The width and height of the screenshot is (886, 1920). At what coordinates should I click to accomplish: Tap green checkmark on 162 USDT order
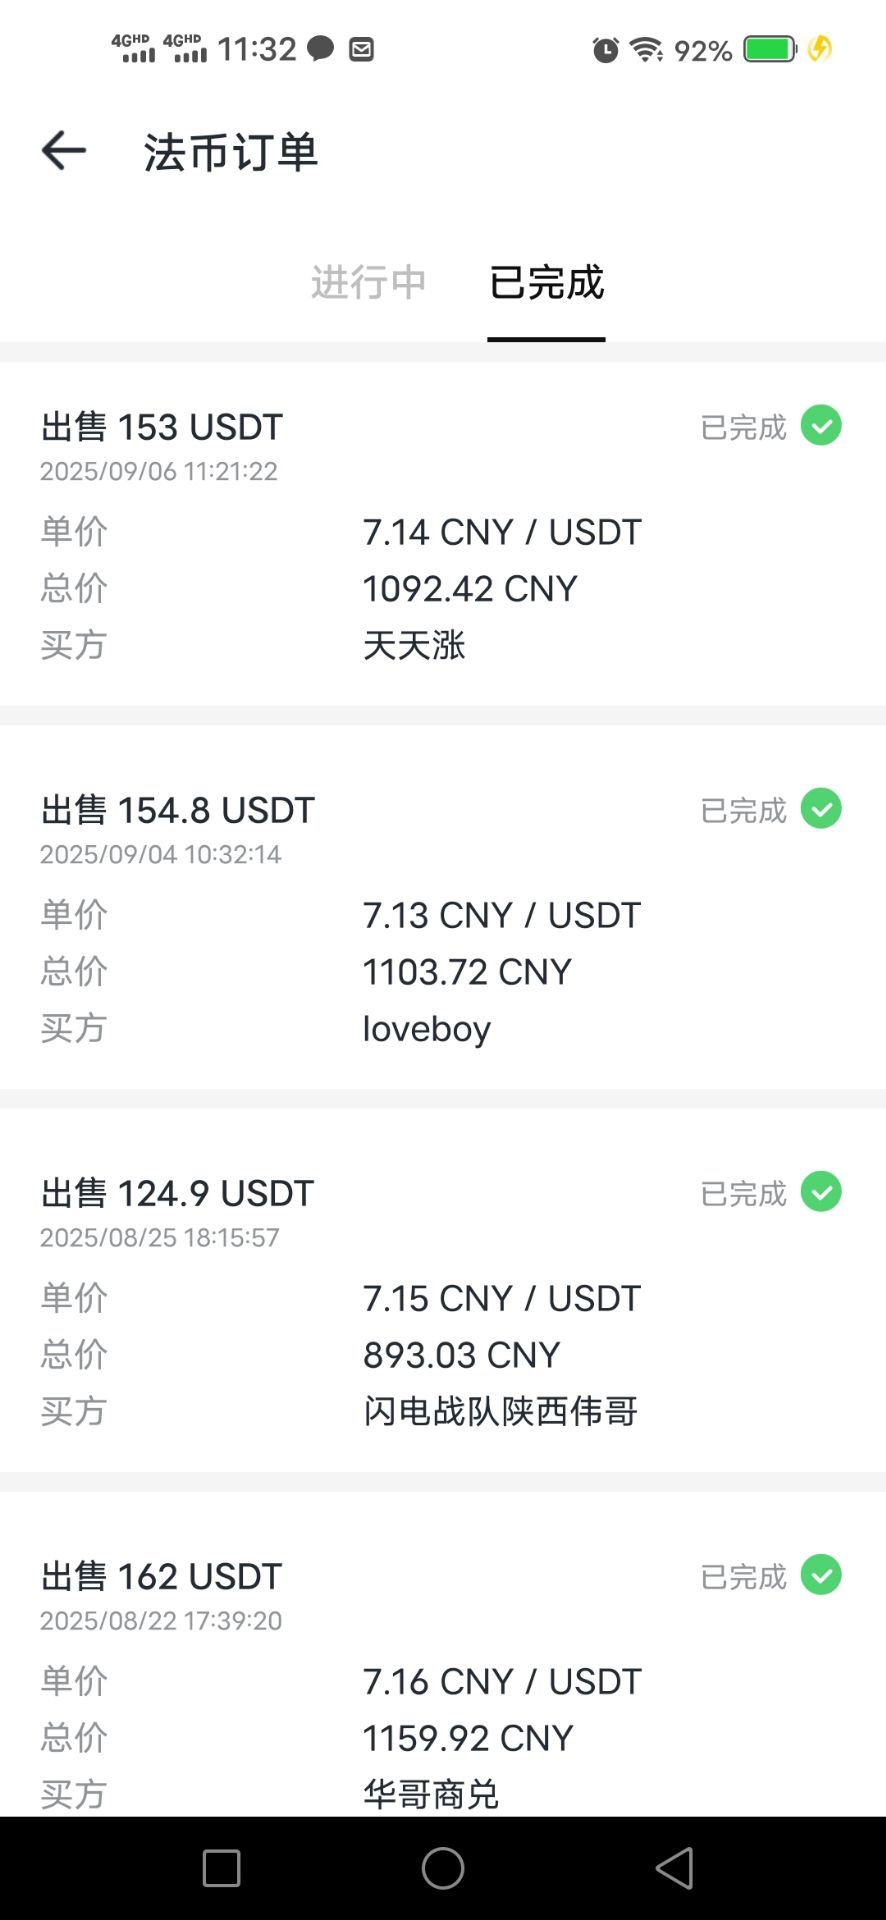point(821,1575)
